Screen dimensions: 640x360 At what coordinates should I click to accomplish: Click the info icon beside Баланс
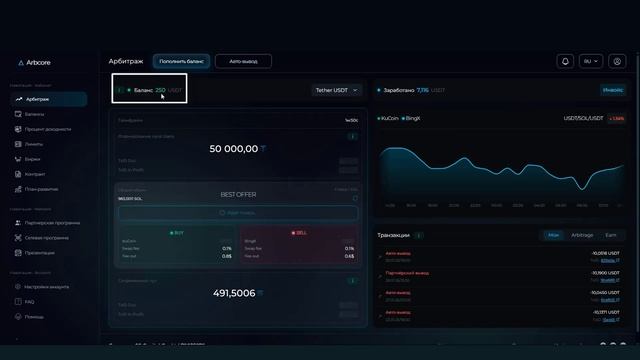(x=120, y=90)
